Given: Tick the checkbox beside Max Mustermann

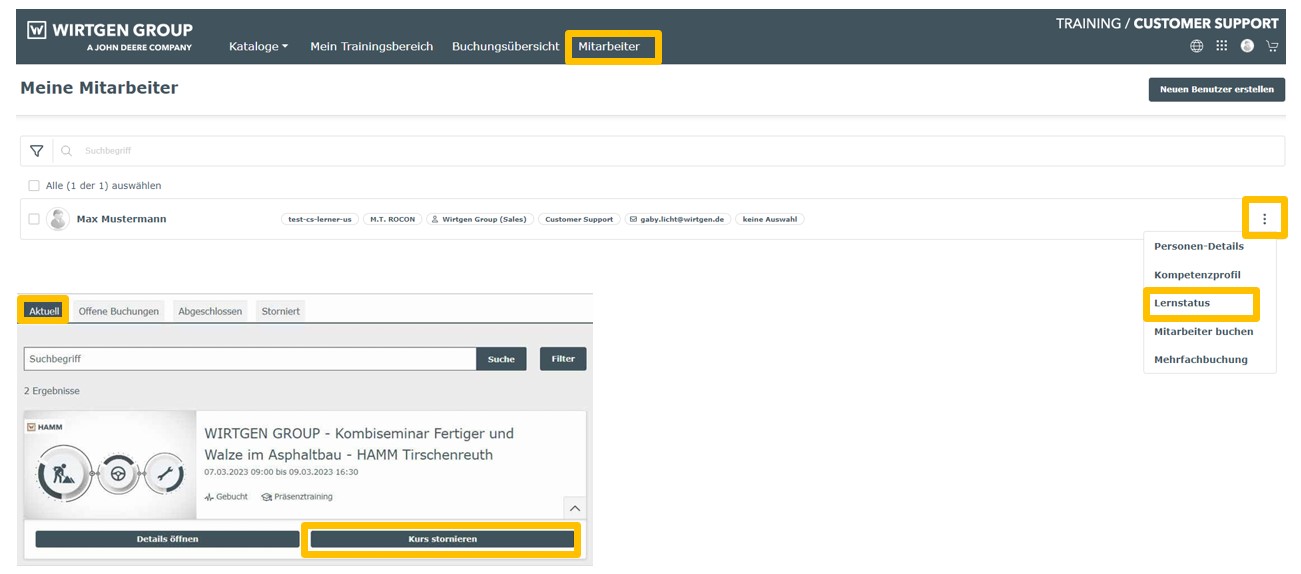Looking at the screenshot, I should [x=34, y=219].
